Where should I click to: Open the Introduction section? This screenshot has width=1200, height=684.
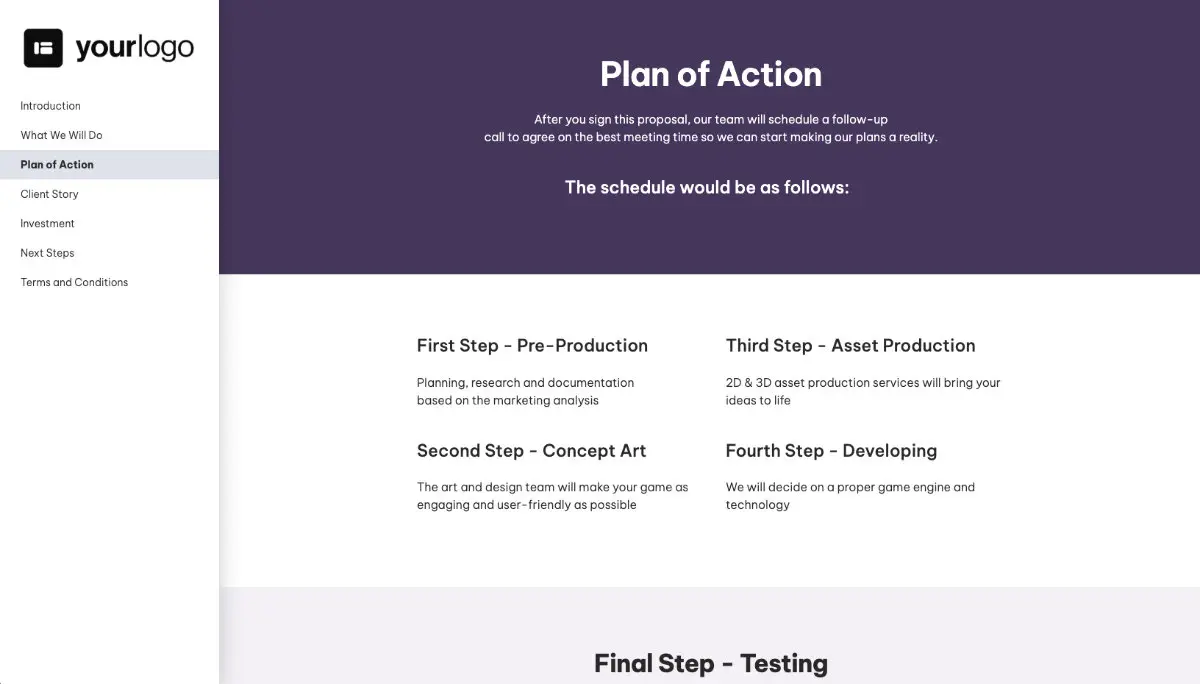tap(50, 105)
